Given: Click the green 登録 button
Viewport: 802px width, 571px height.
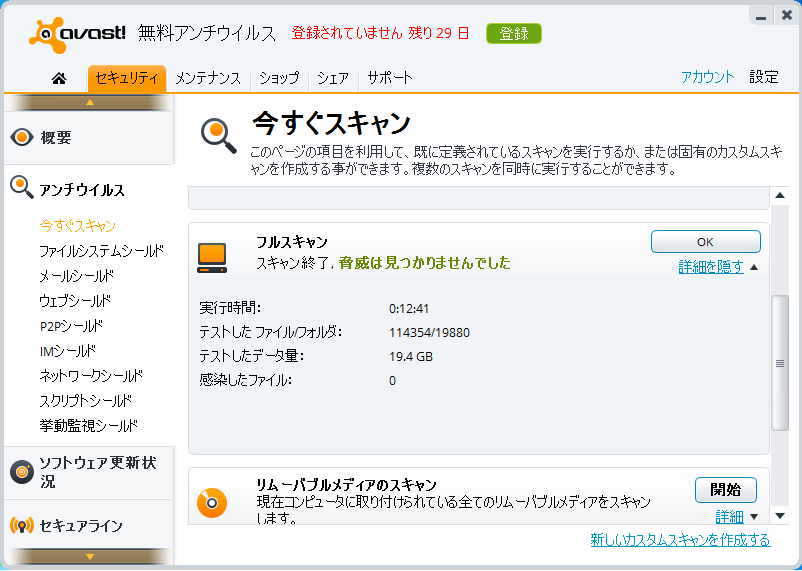Looking at the screenshot, I should click(514, 34).
